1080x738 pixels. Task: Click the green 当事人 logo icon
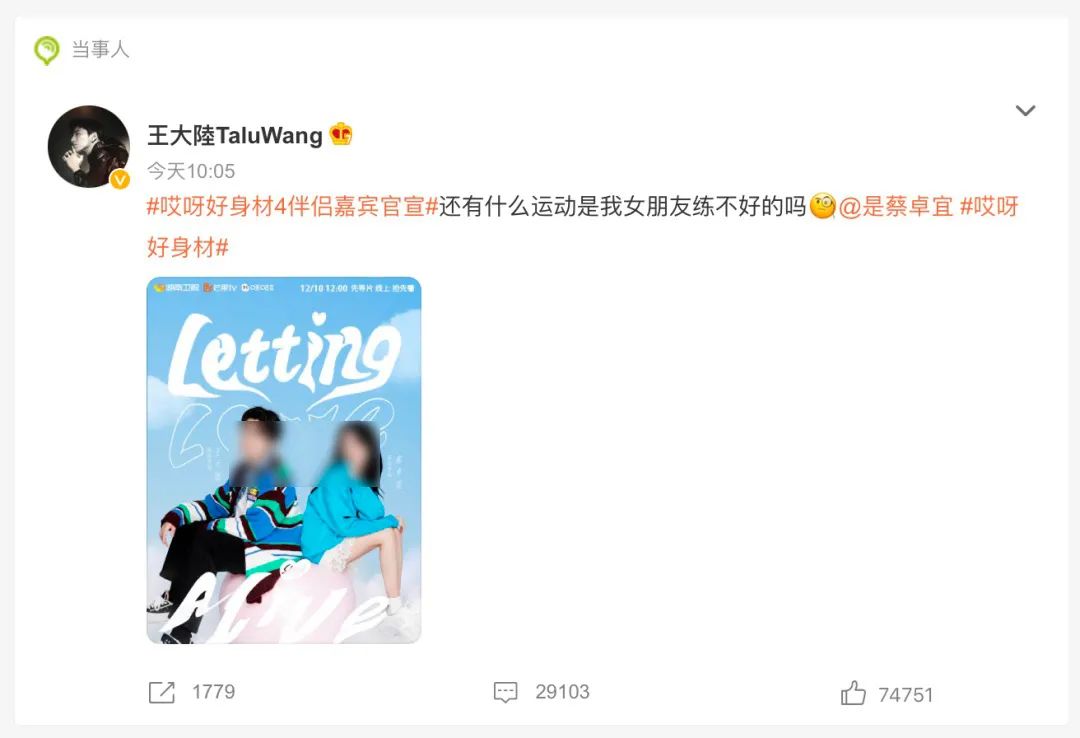pos(46,50)
